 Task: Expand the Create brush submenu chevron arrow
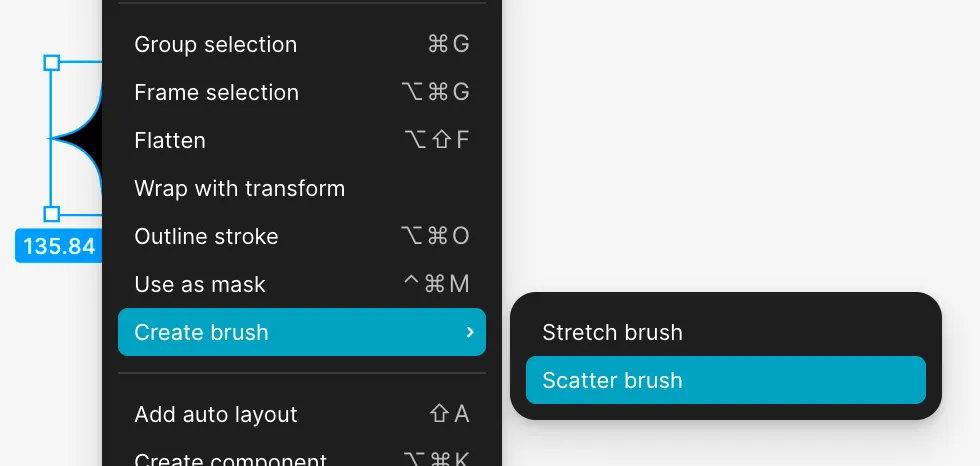point(470,332)
